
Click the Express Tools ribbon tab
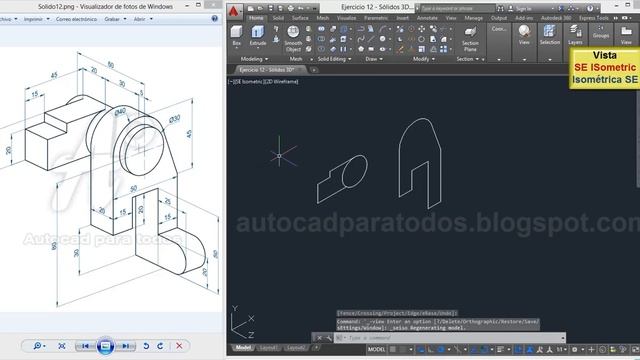coord(593,18)
